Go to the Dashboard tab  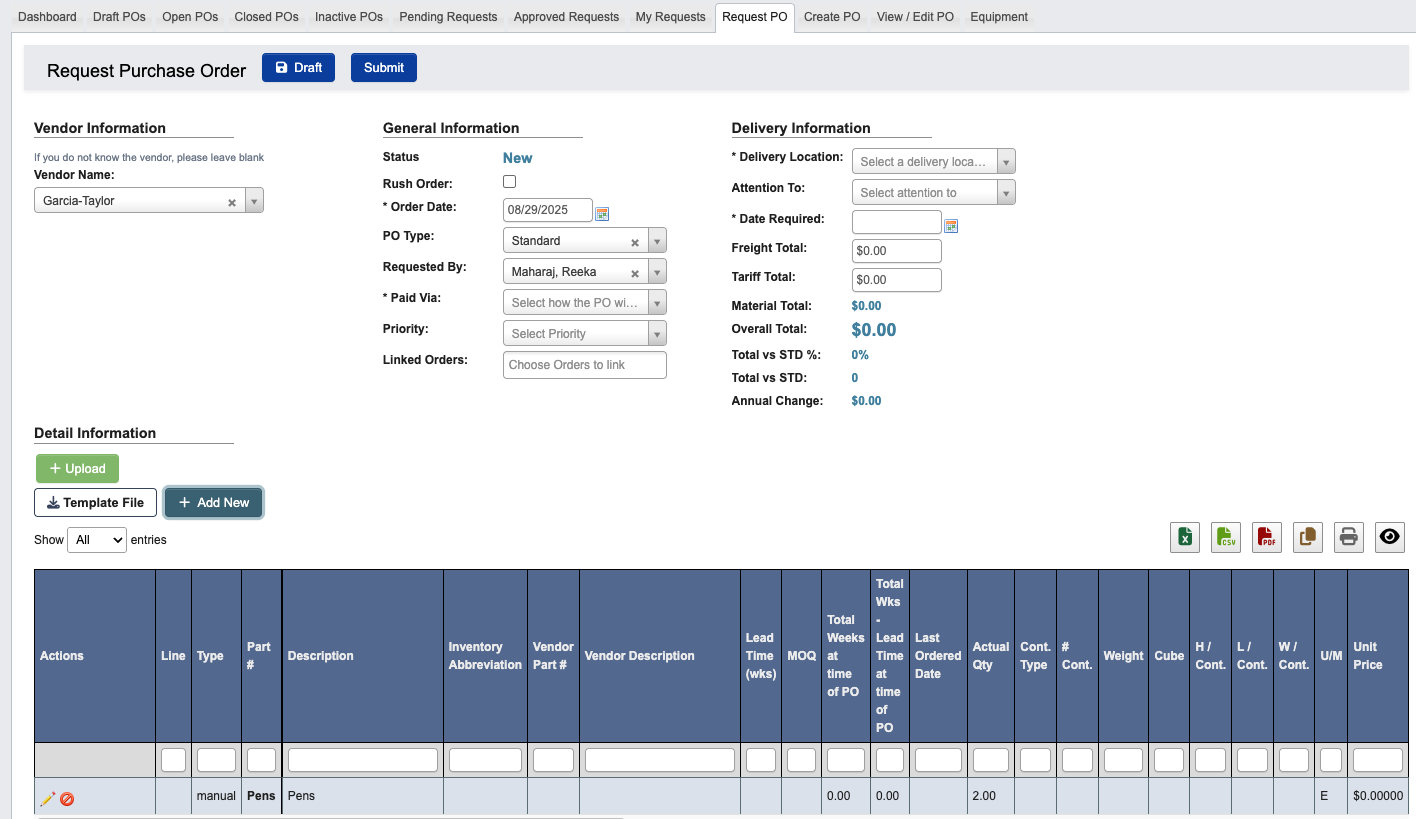point(47,17)
